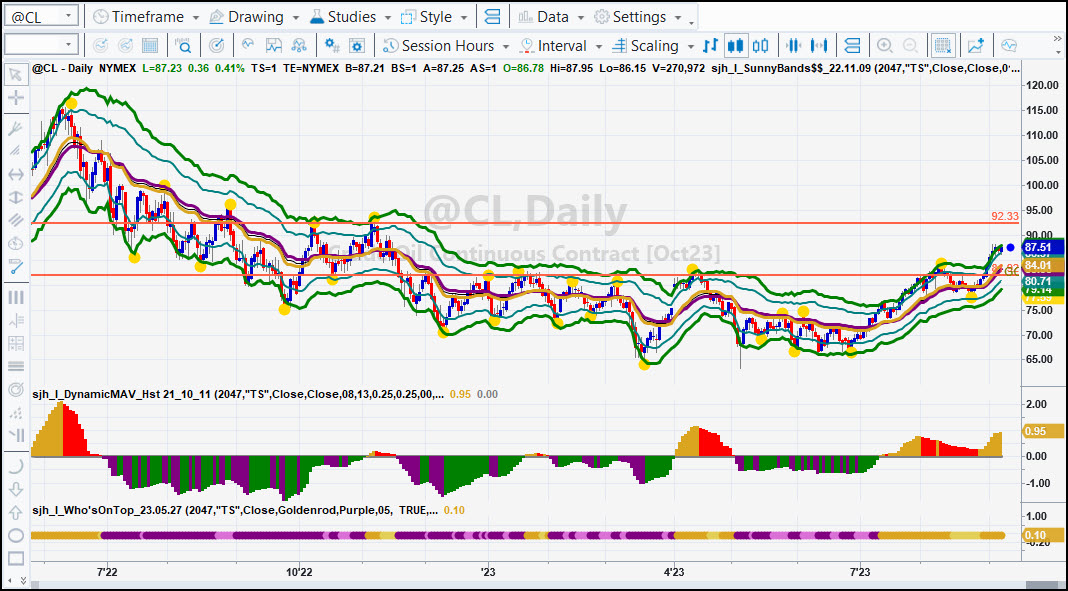The height and width of the screenshot is (591, 1068).
Task: Click the small wave analysis icon
Action: (x=248, y=46)
